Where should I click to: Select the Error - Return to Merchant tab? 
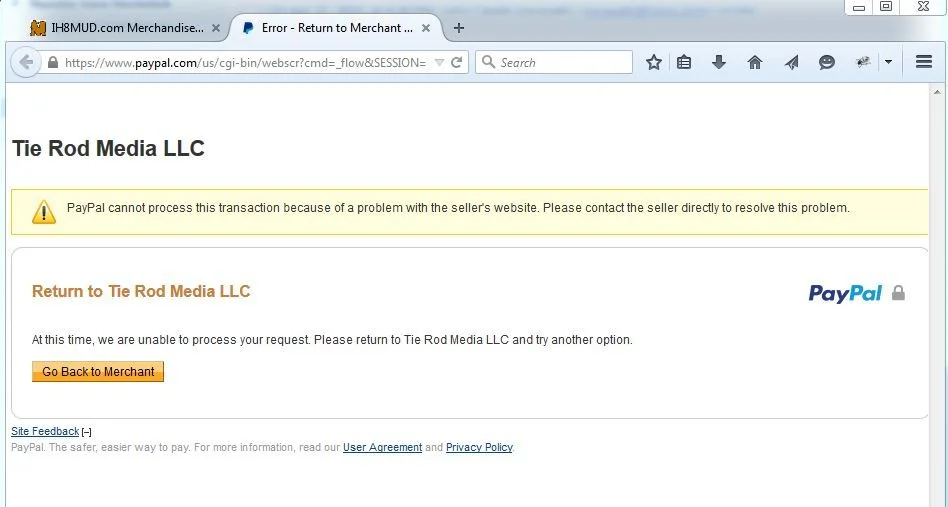click(x=336, y=28)
